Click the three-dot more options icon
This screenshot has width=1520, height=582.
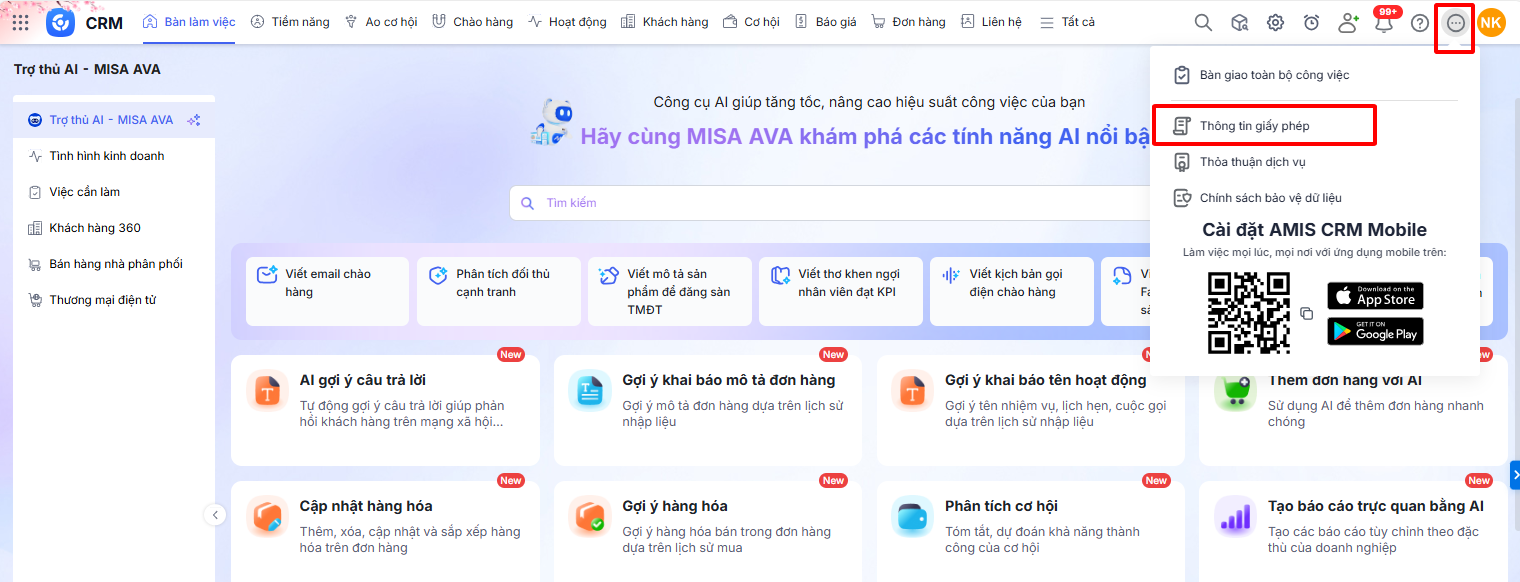pos(1456,22)
